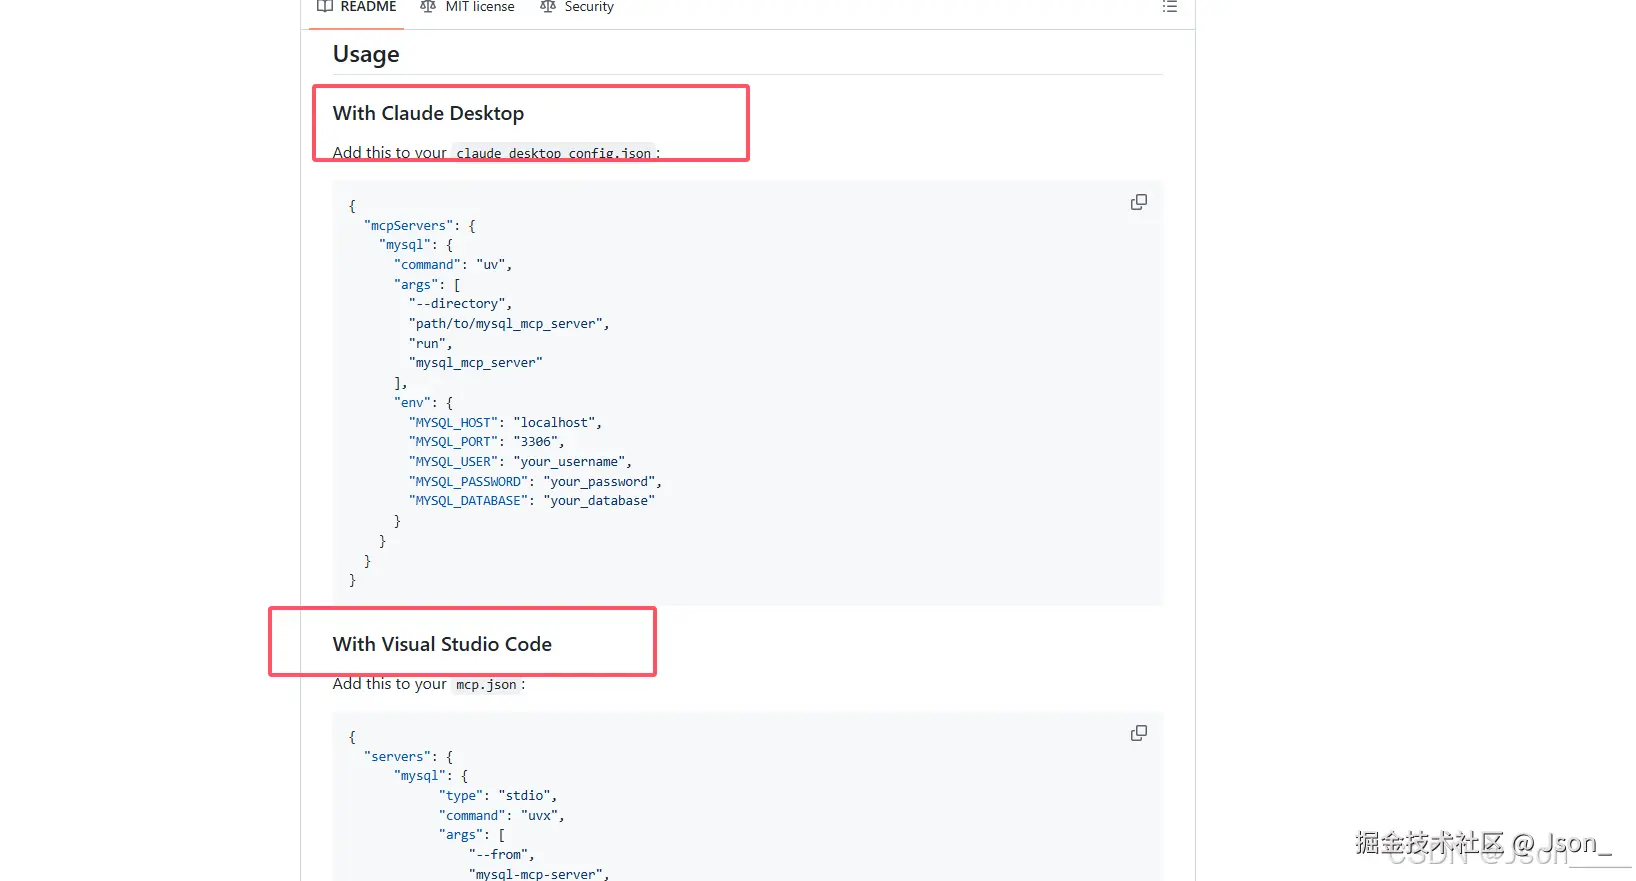Image resolution: width=1636 pixels, height=881 pixels.
Task: Open the MIT license tab label
Action: pyautogui.click(x=480, y=7)
